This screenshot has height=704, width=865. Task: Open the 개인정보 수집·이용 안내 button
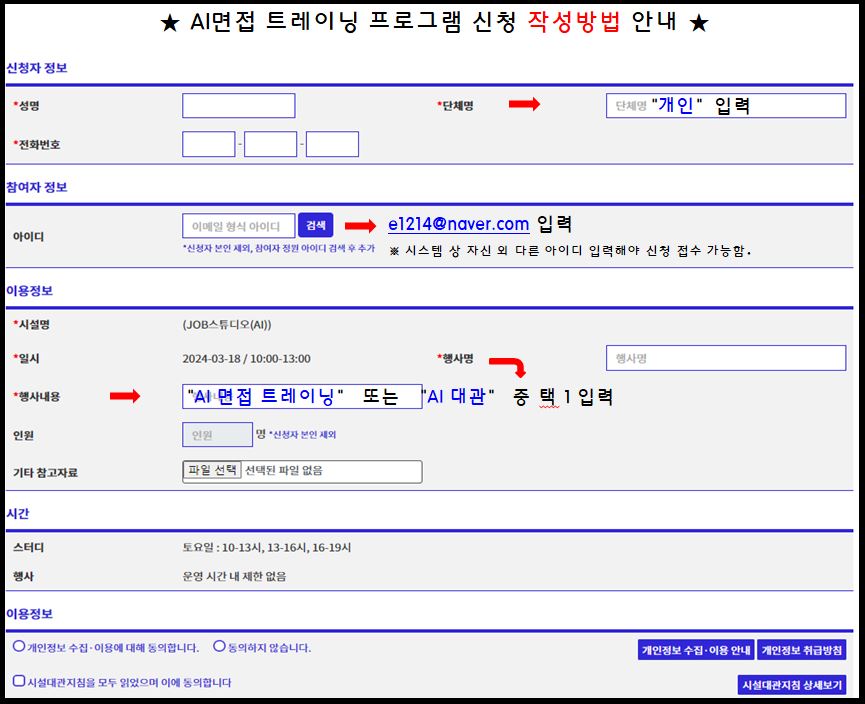click(x=696, y=650)
